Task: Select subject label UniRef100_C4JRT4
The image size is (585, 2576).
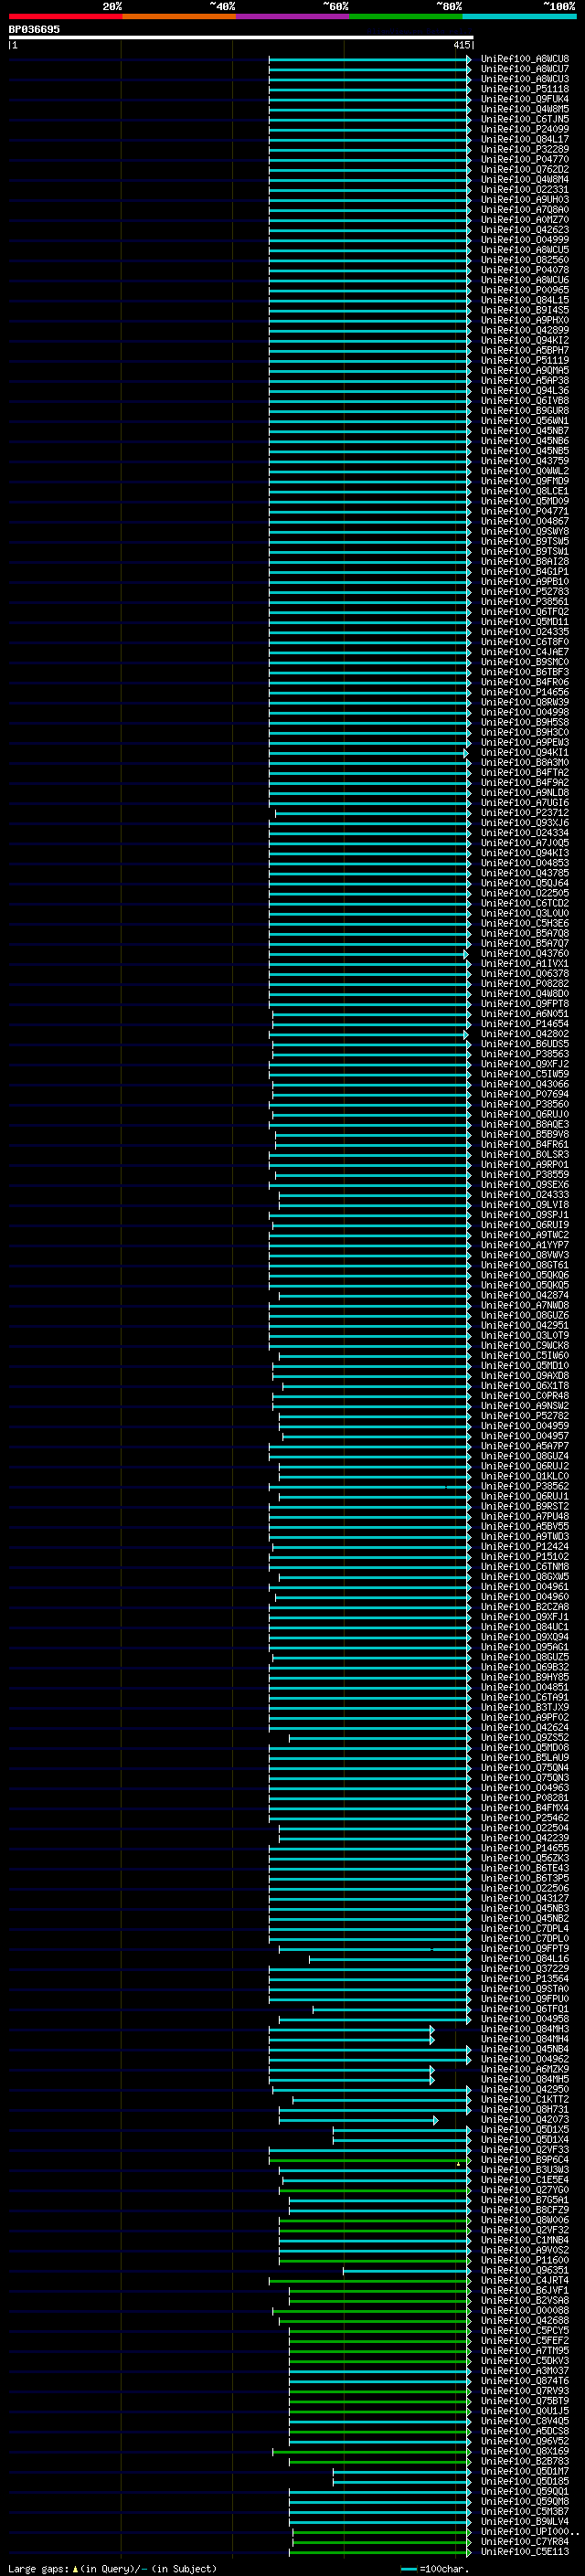Action: point(525,2281)
